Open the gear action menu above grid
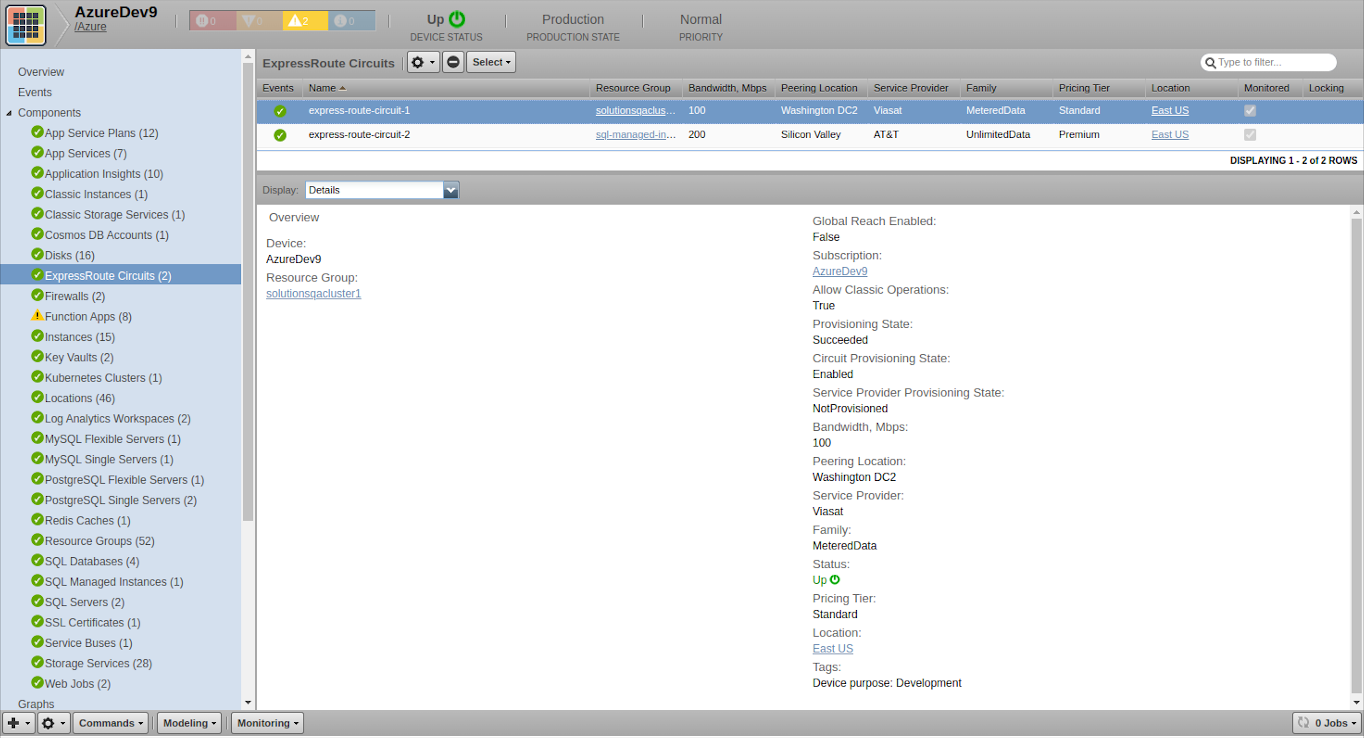 (x=423, y=62)
